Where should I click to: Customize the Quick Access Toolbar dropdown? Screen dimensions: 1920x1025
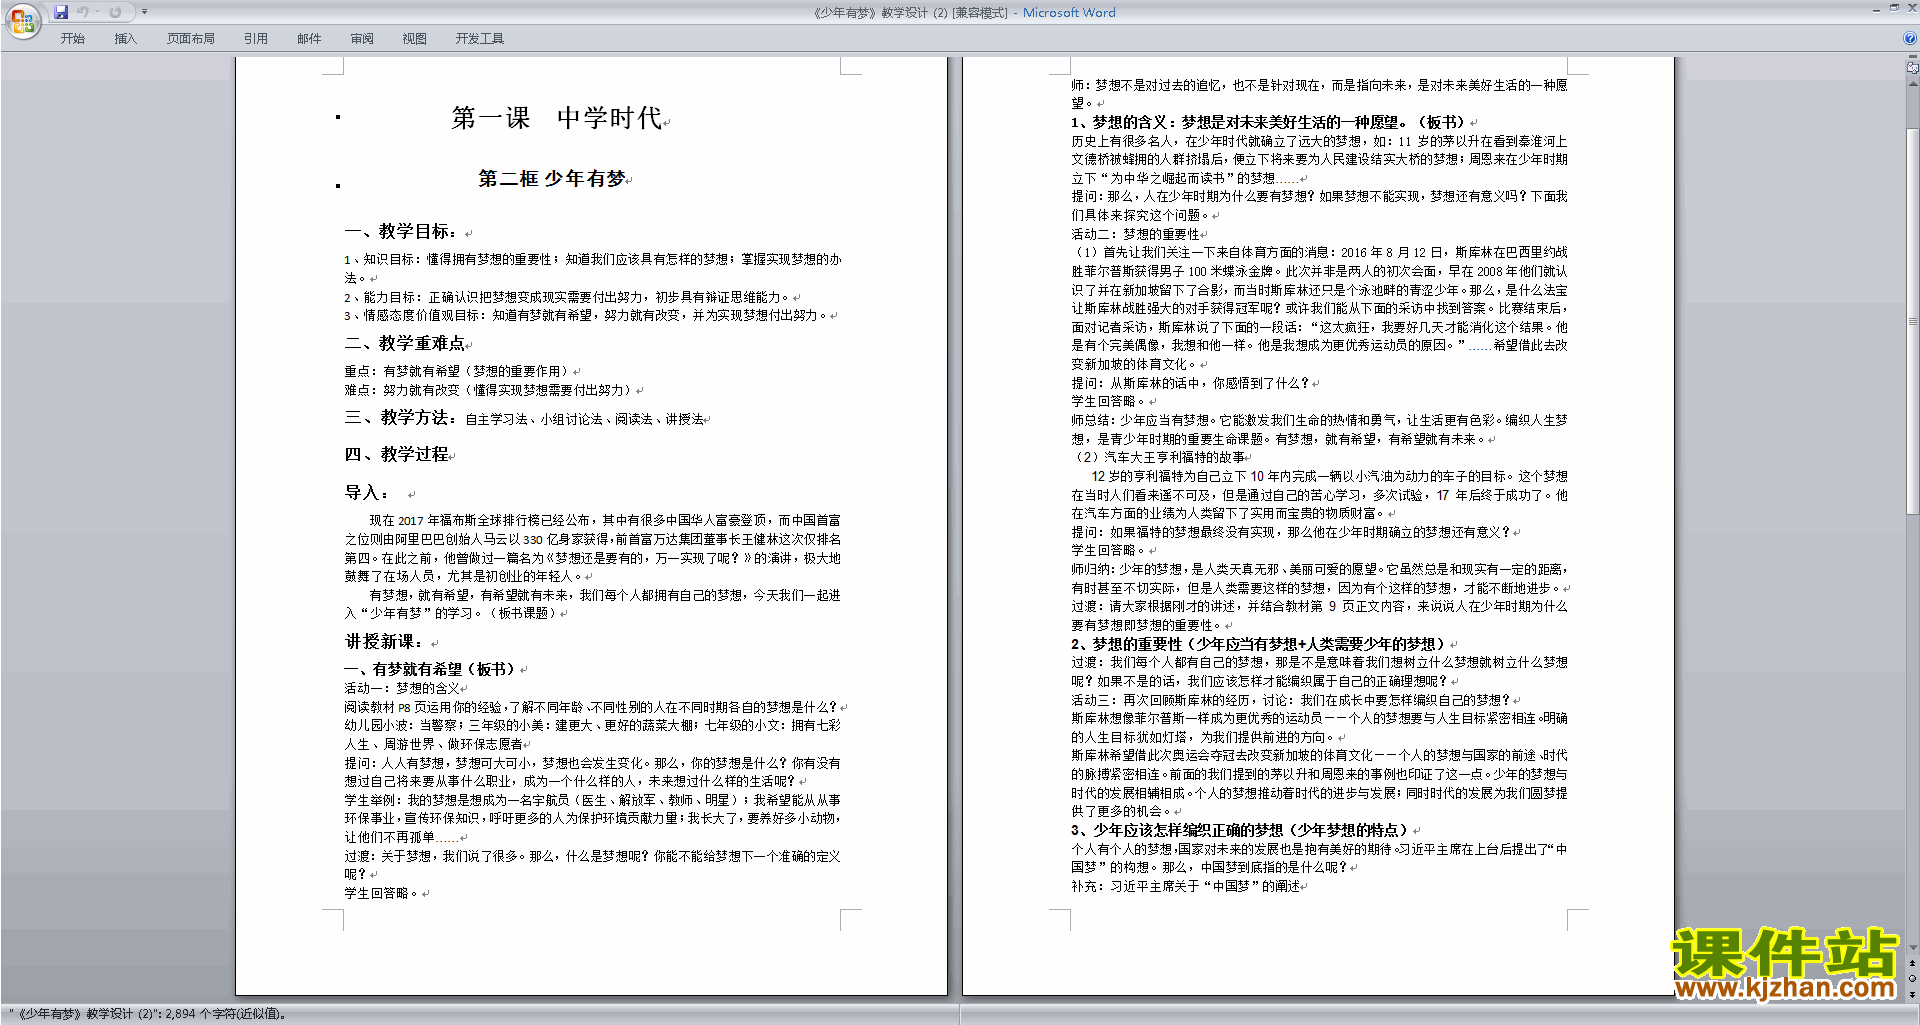144,12
